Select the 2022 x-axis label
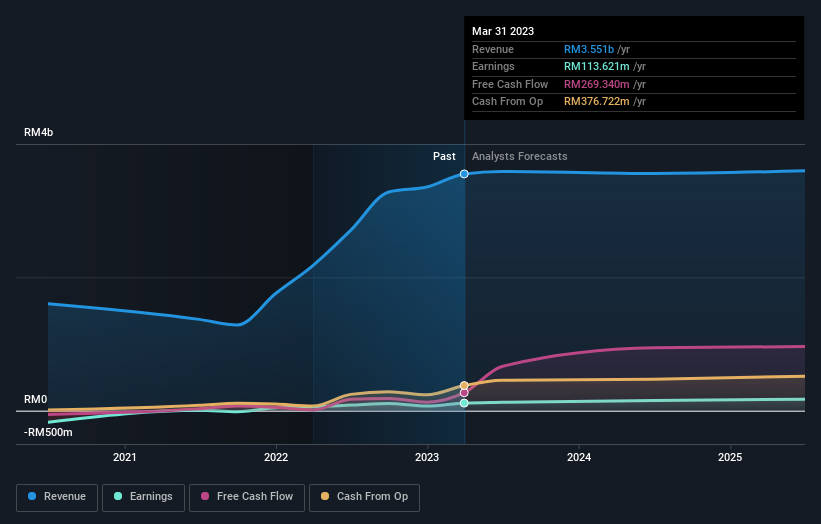The image size is (821, 524). tap(276, 458)
